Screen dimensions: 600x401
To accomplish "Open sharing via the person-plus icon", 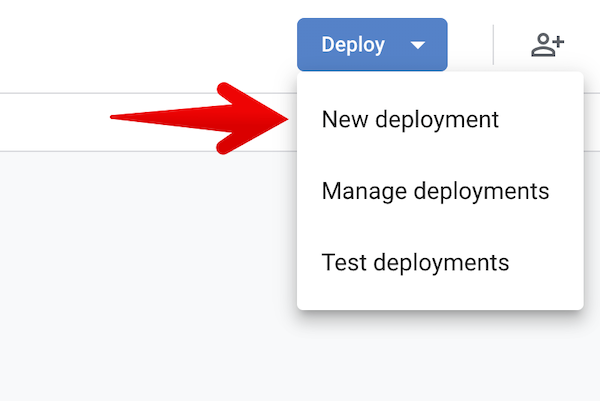I will [x=547, y=45].
